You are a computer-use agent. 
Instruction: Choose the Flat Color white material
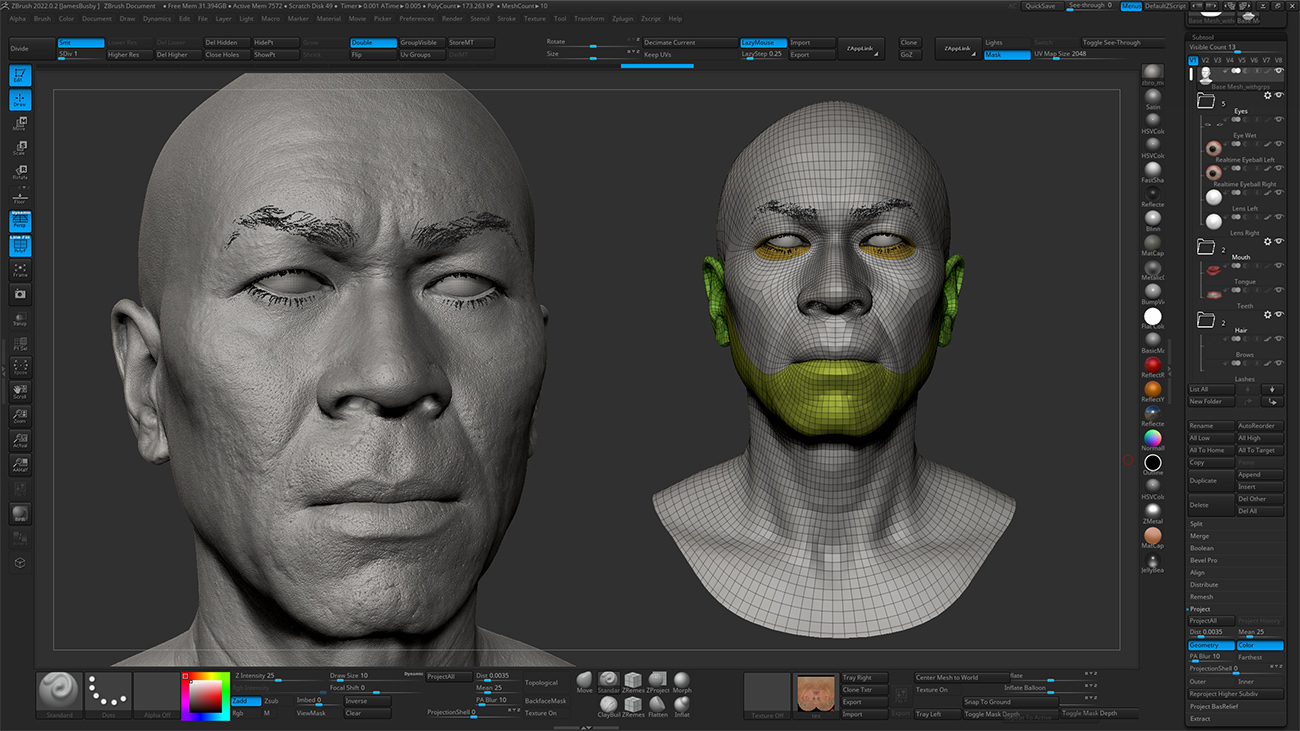pyautogui.click(x=1153, y=316)
